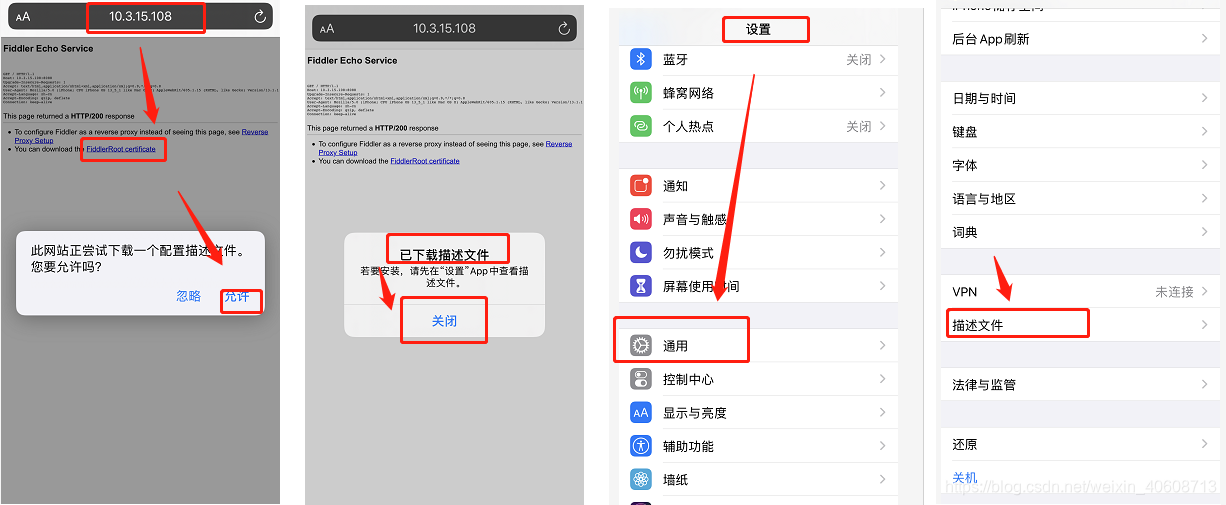This screenshot has height=505, width=1226.
Task: Open Reverse Proxy Setup link behind 允许 dialog
Action: [141, 136]
